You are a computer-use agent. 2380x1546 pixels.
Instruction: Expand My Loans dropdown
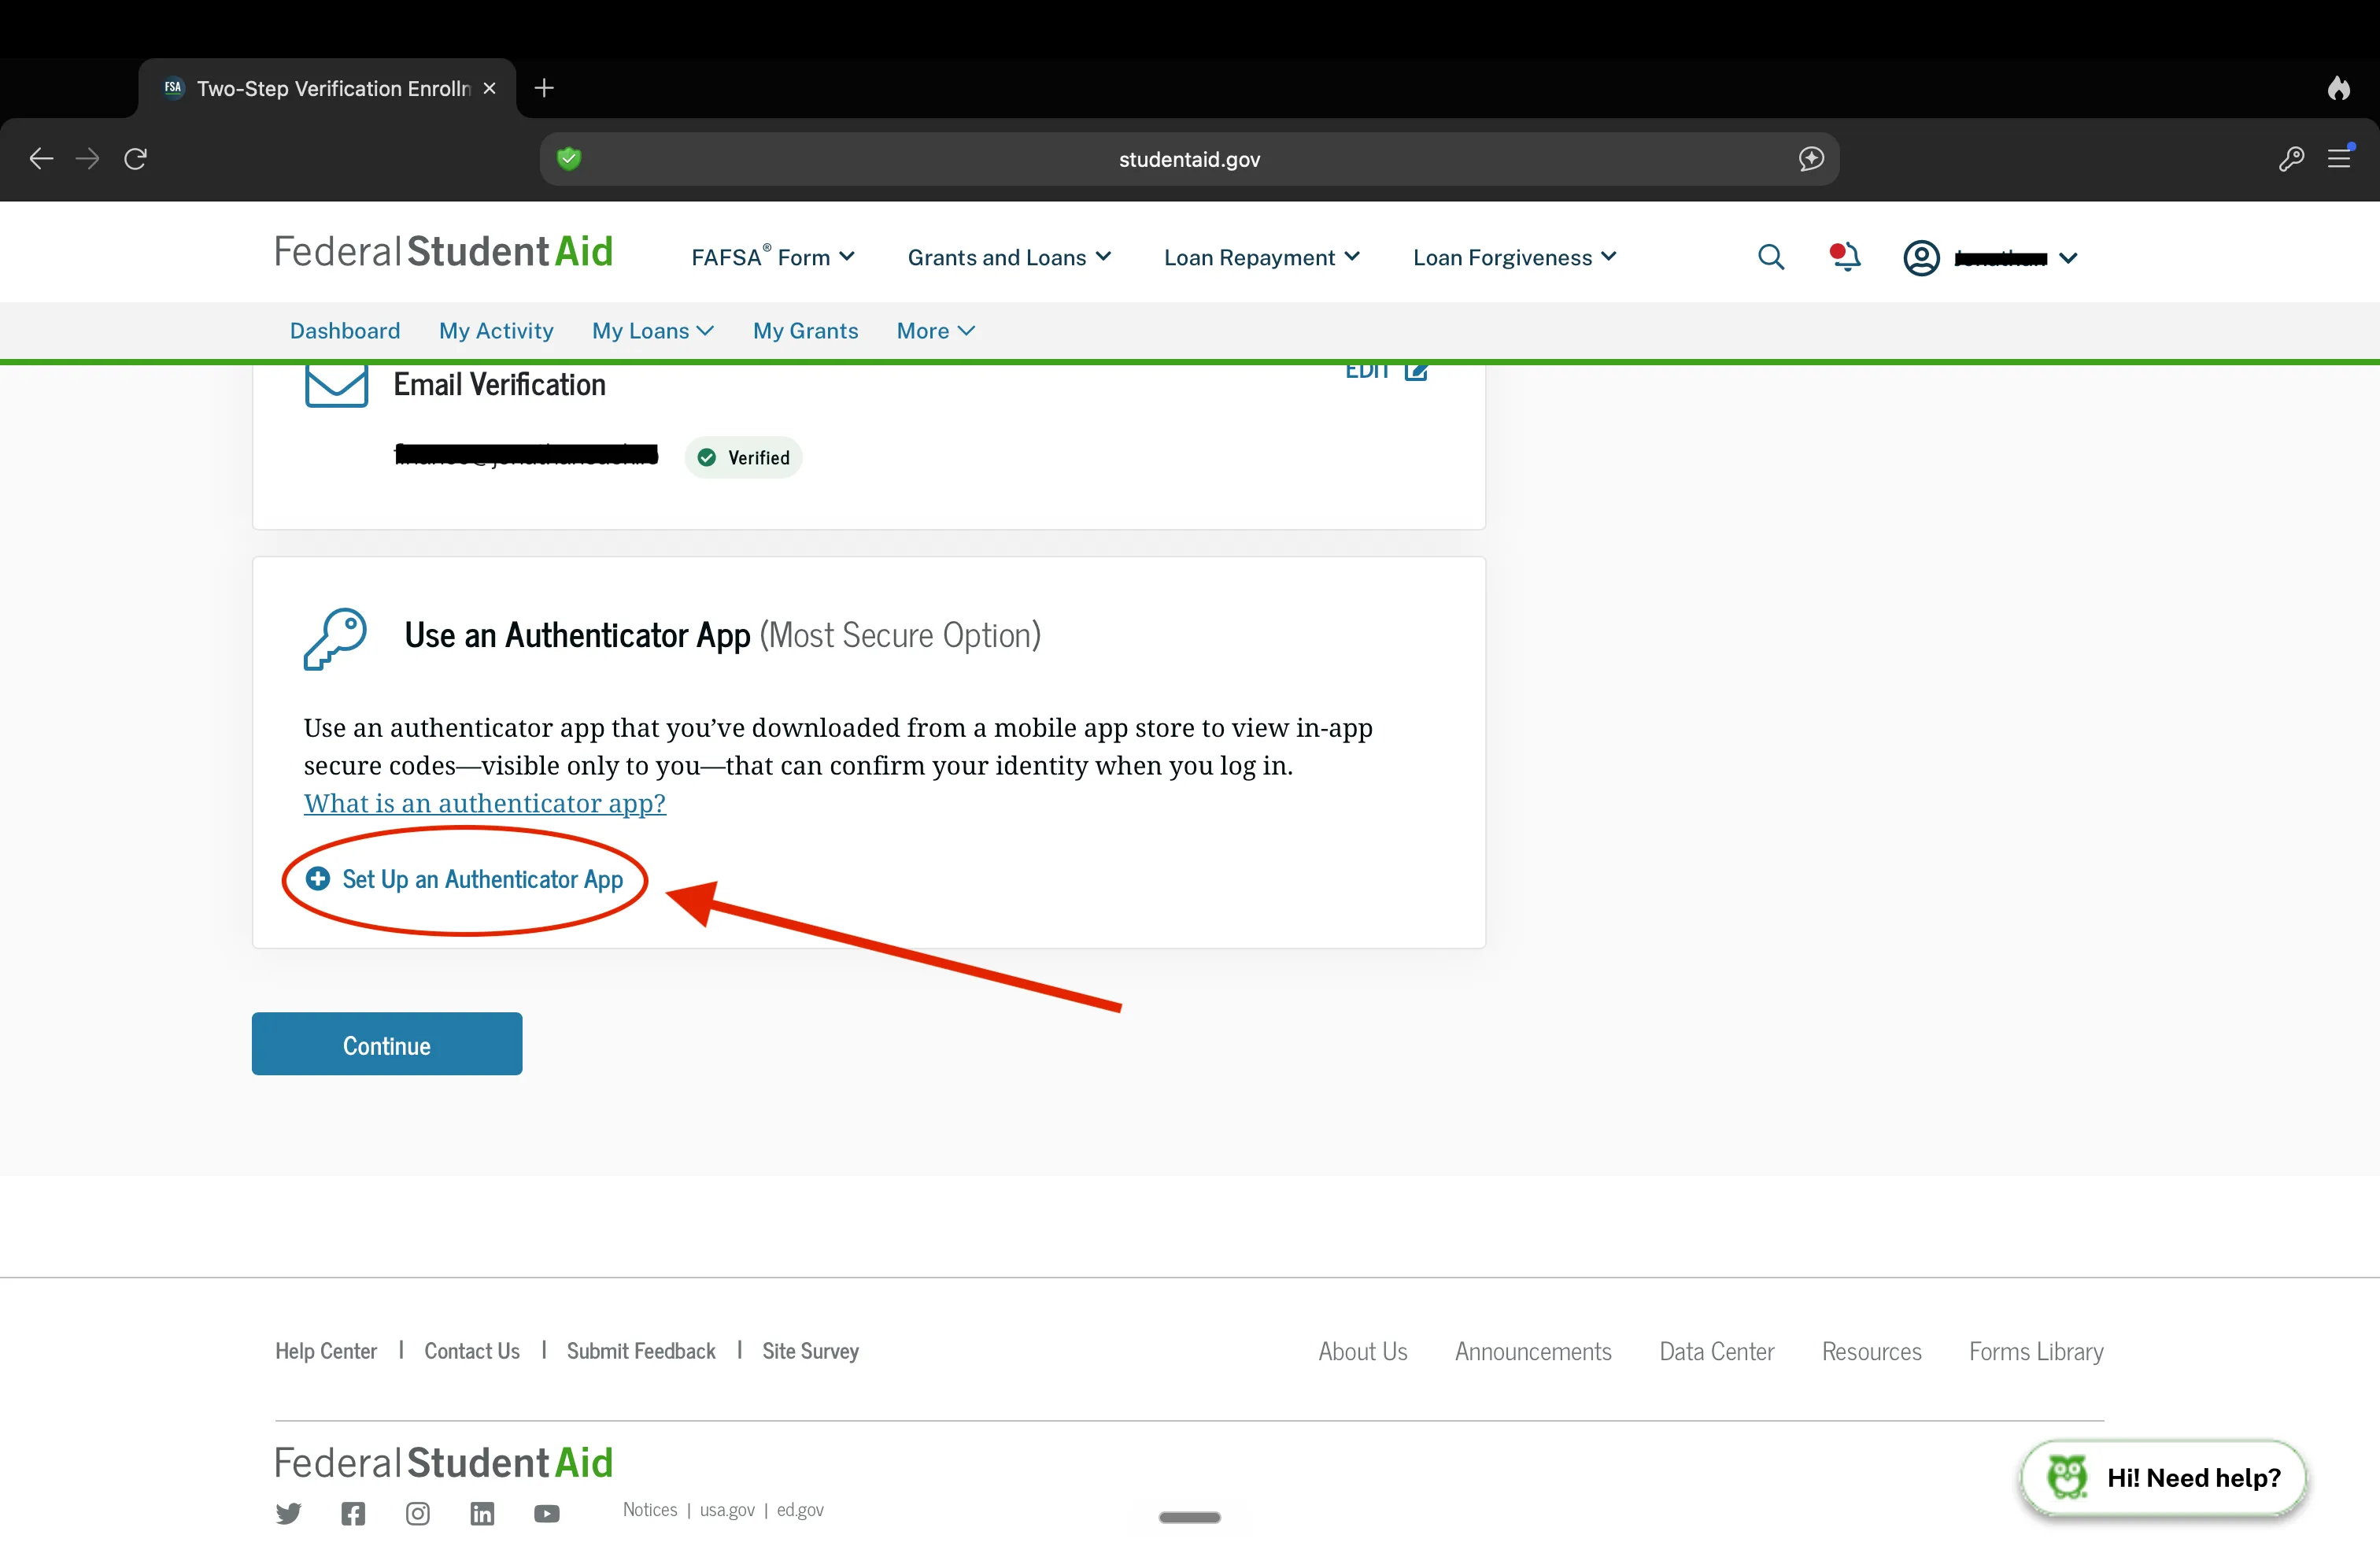[x=653, y=331]
